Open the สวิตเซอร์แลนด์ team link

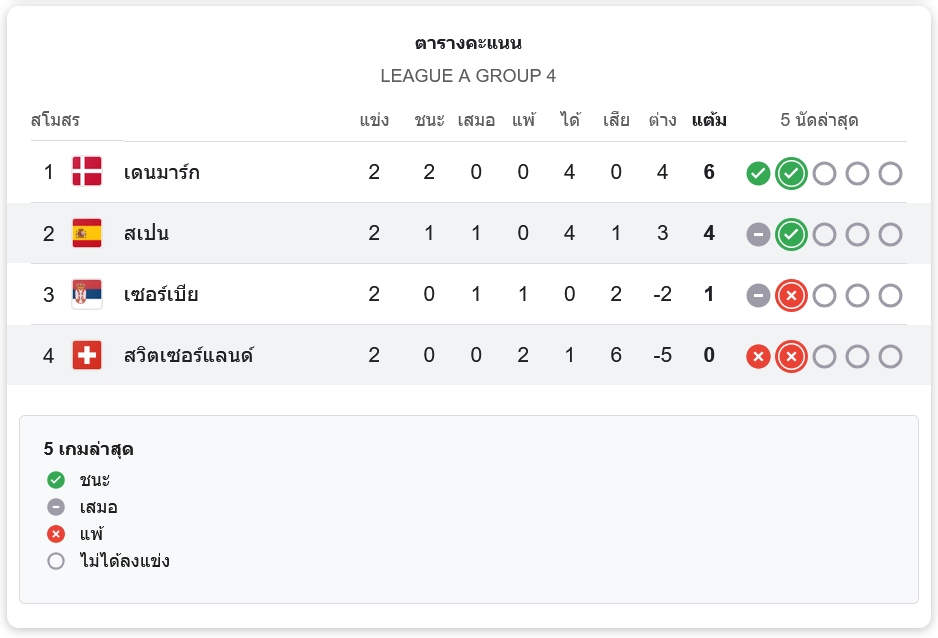(188, 355)
